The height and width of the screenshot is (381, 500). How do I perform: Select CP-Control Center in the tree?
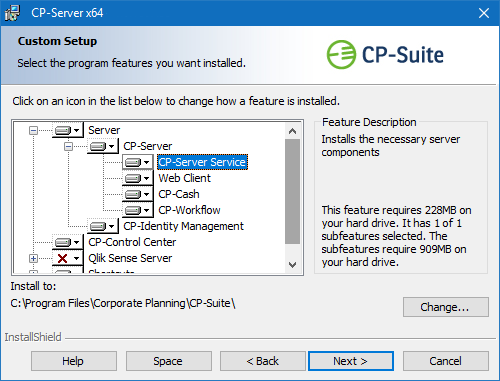pyautogui.click(x=132, y=242)
